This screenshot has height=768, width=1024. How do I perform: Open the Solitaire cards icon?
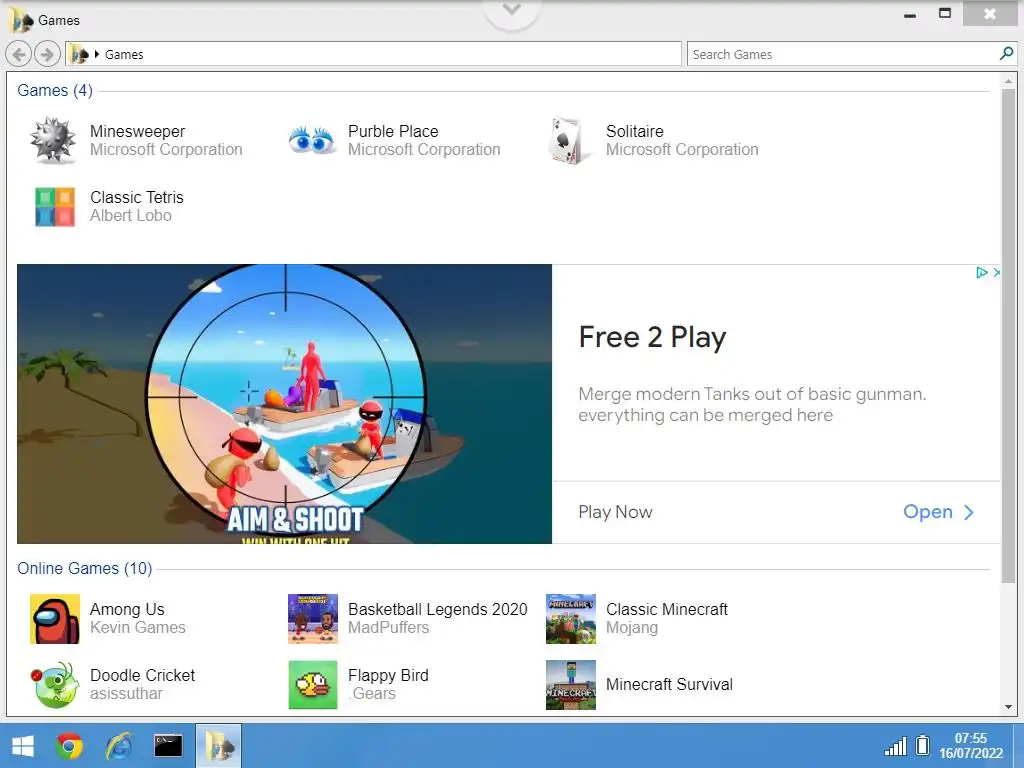569,140
